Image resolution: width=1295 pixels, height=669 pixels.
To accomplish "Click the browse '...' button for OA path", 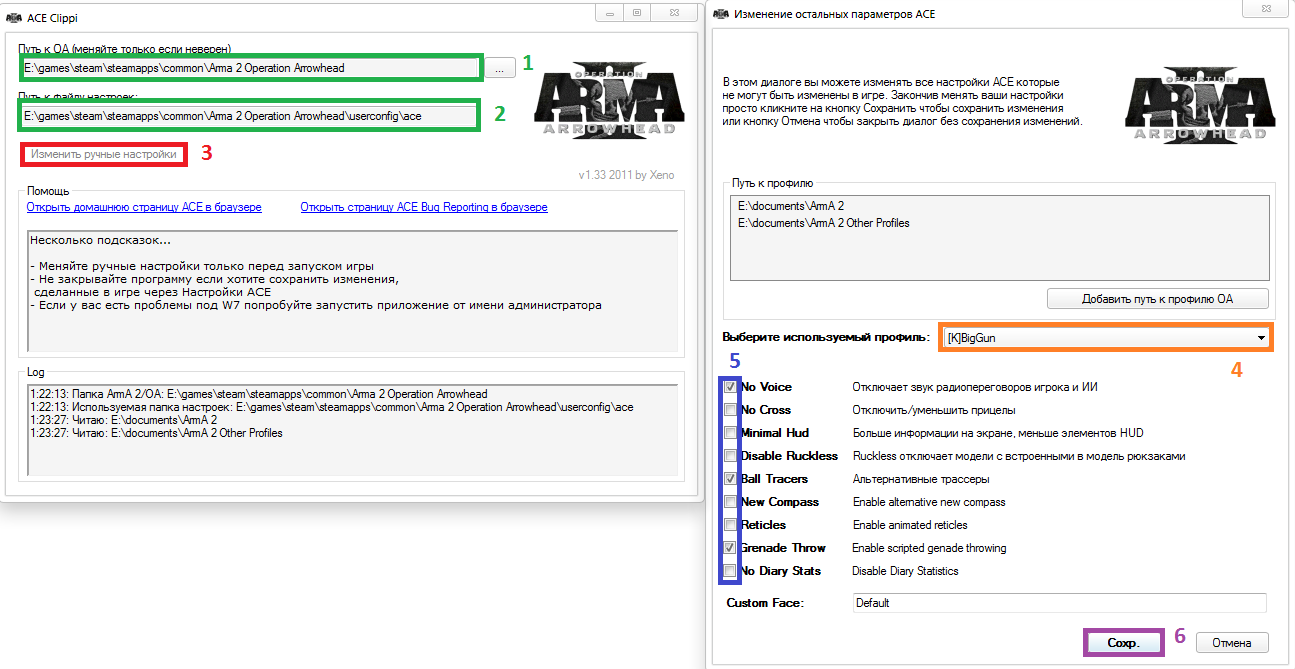I will (501, 68).
